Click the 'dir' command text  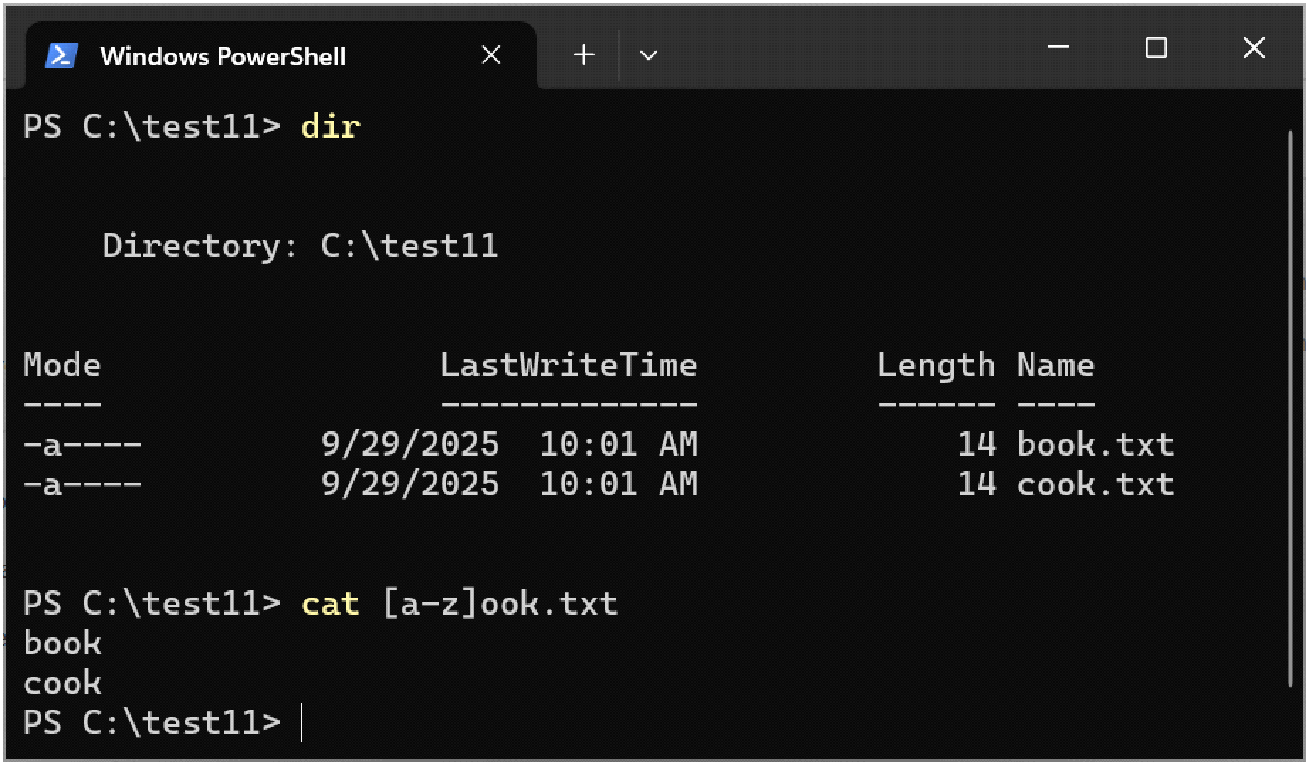[x=330, y=127]
